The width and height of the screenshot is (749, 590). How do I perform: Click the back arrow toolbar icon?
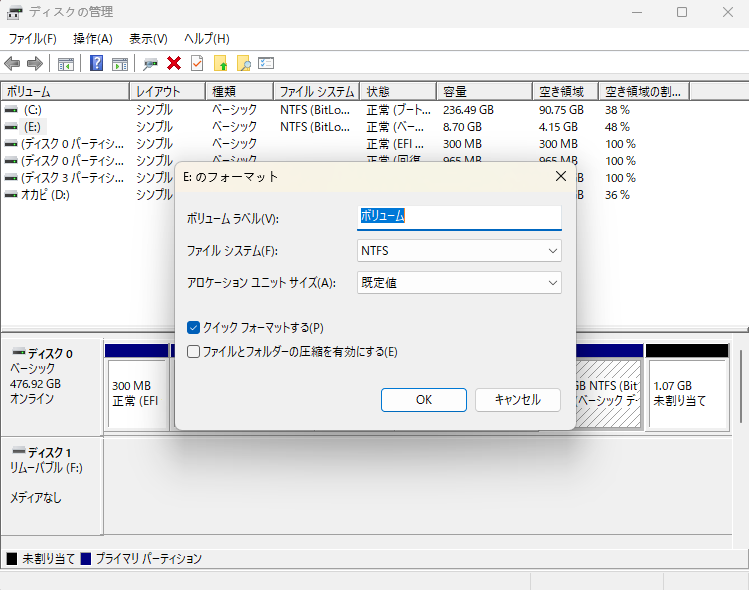pyautogui.click(x=12, y=63)
